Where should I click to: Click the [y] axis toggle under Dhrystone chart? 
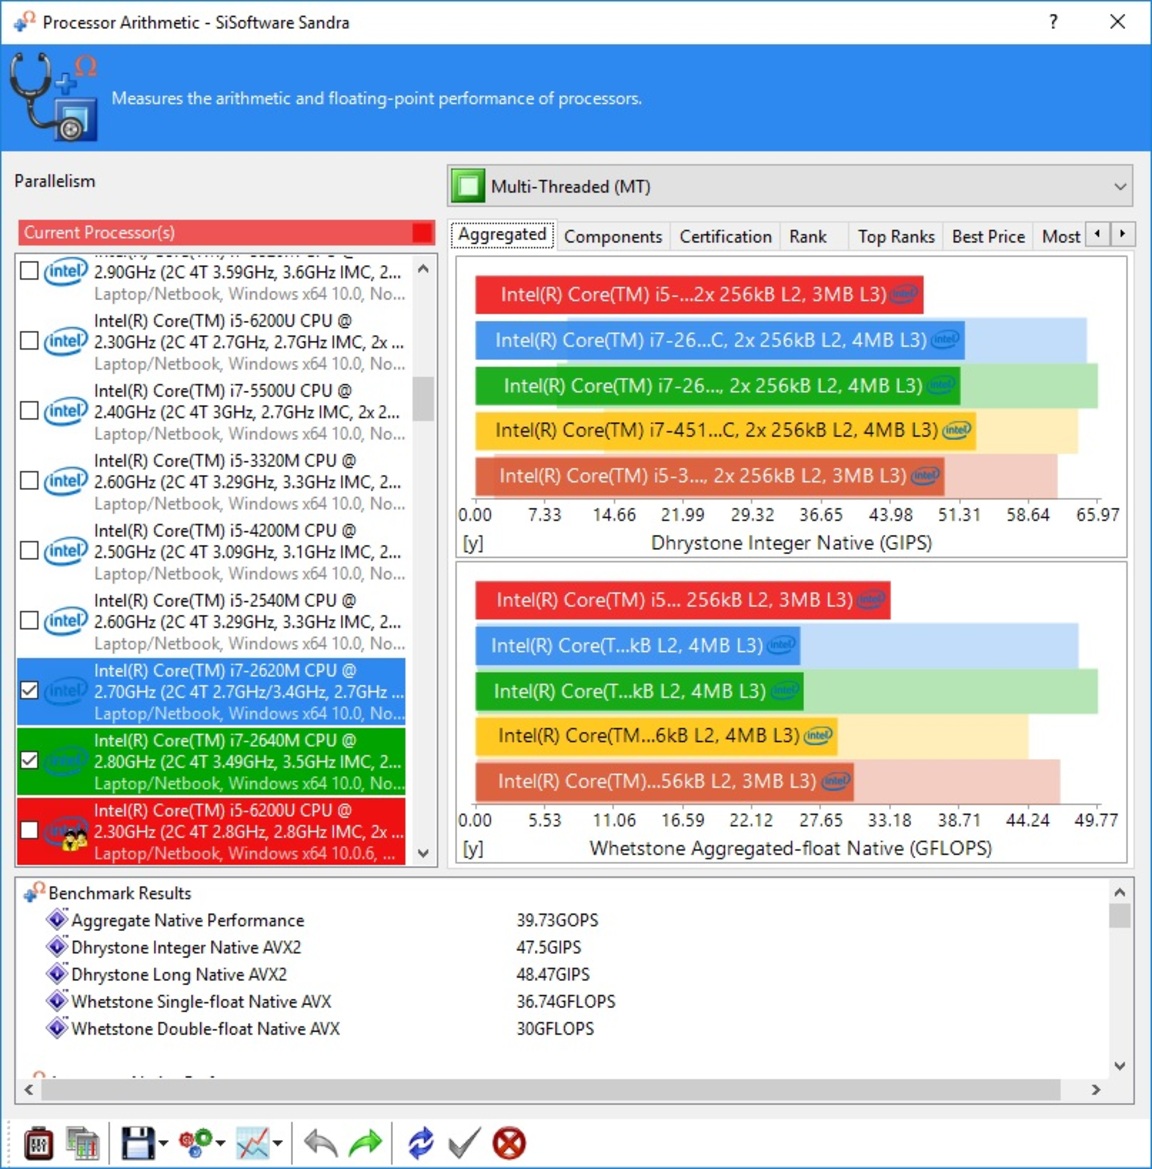click(x=473, y=543)
